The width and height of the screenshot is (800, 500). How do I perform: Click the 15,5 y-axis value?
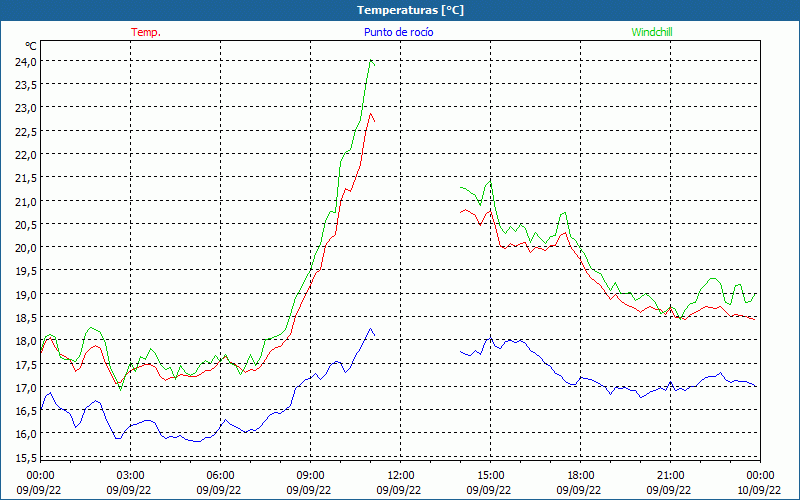[26, 457]
